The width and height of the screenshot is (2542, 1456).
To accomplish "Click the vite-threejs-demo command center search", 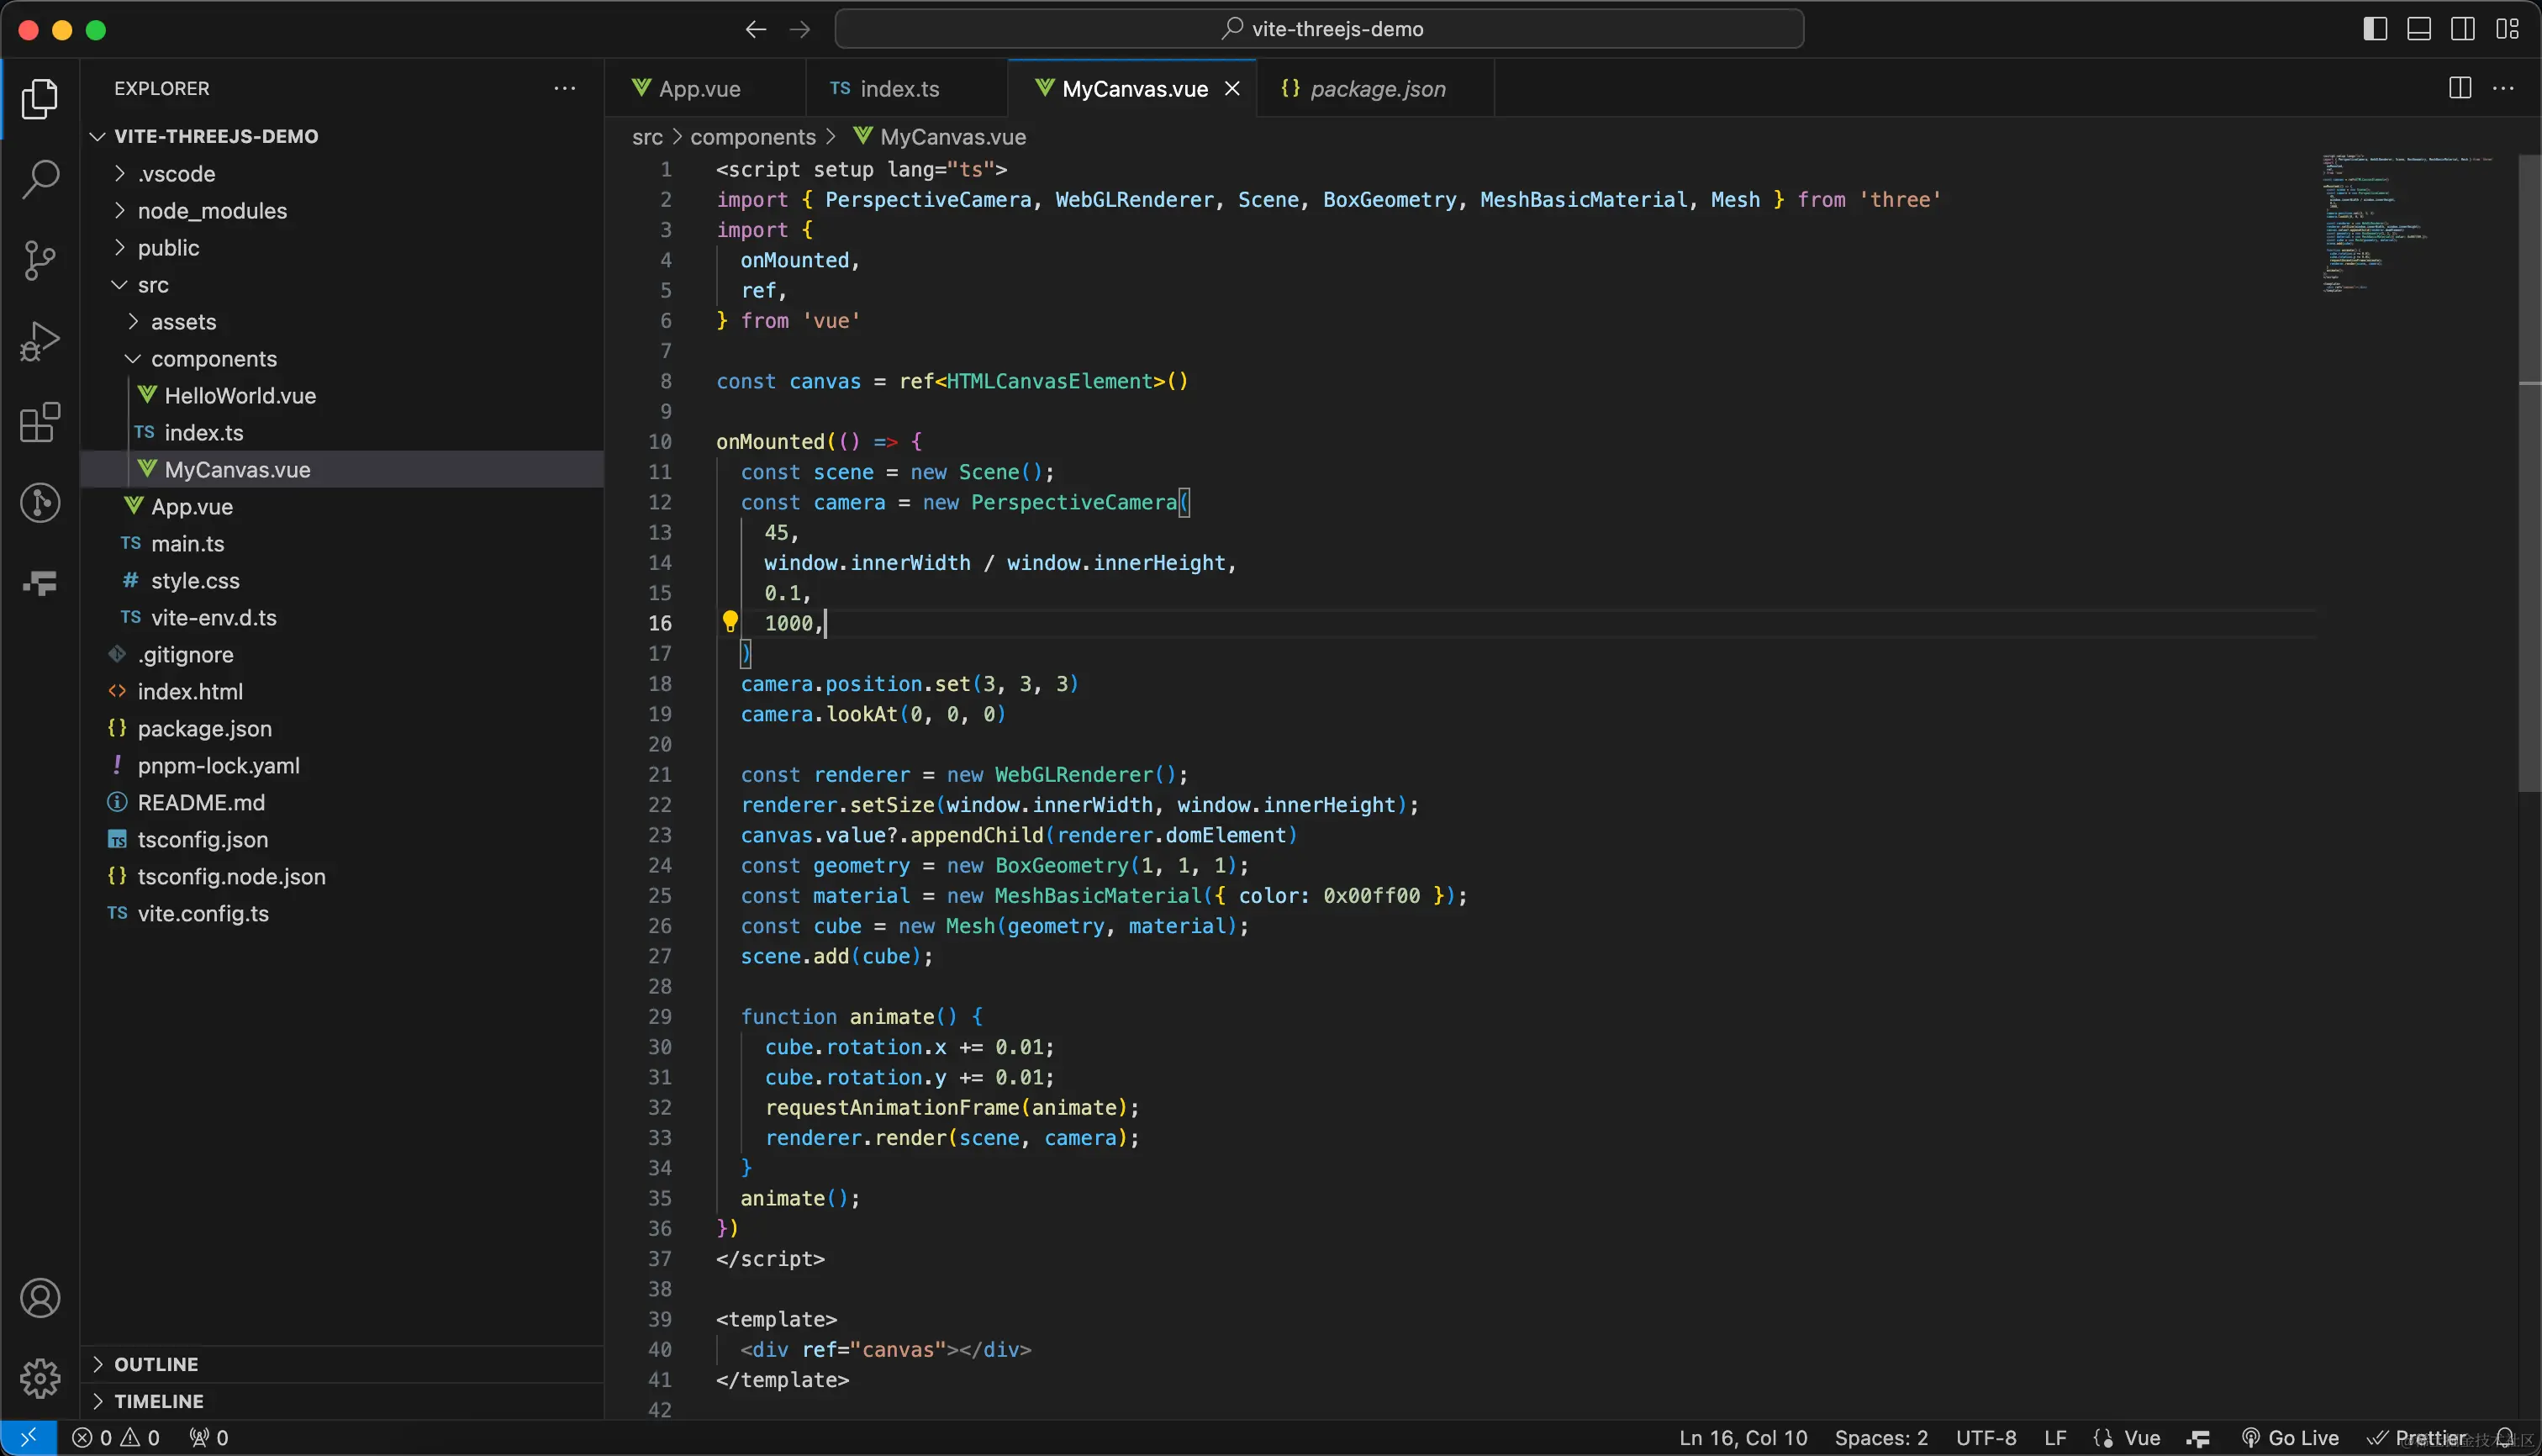I will 1320,29.
